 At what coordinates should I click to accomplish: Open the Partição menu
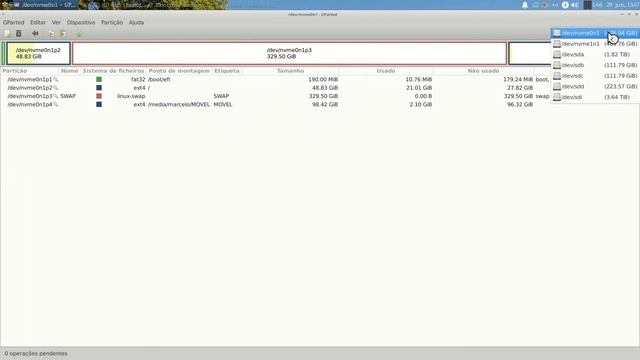click(112, 22)
